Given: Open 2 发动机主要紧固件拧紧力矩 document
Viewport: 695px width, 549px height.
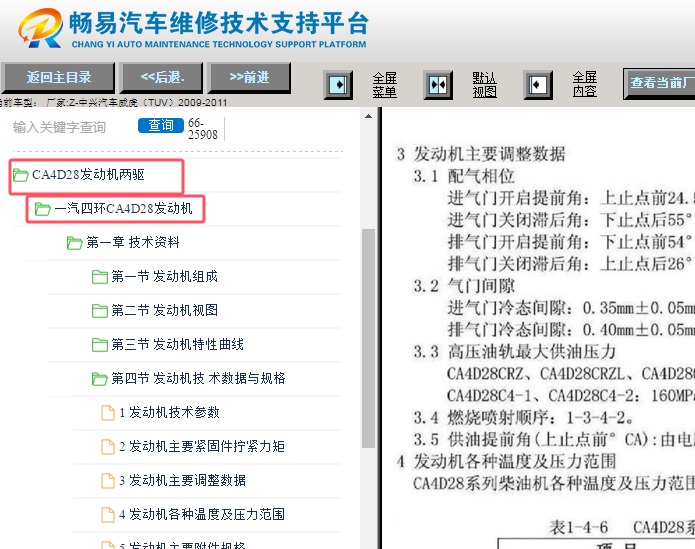Looking at the screenshot, I should point(202,447).
